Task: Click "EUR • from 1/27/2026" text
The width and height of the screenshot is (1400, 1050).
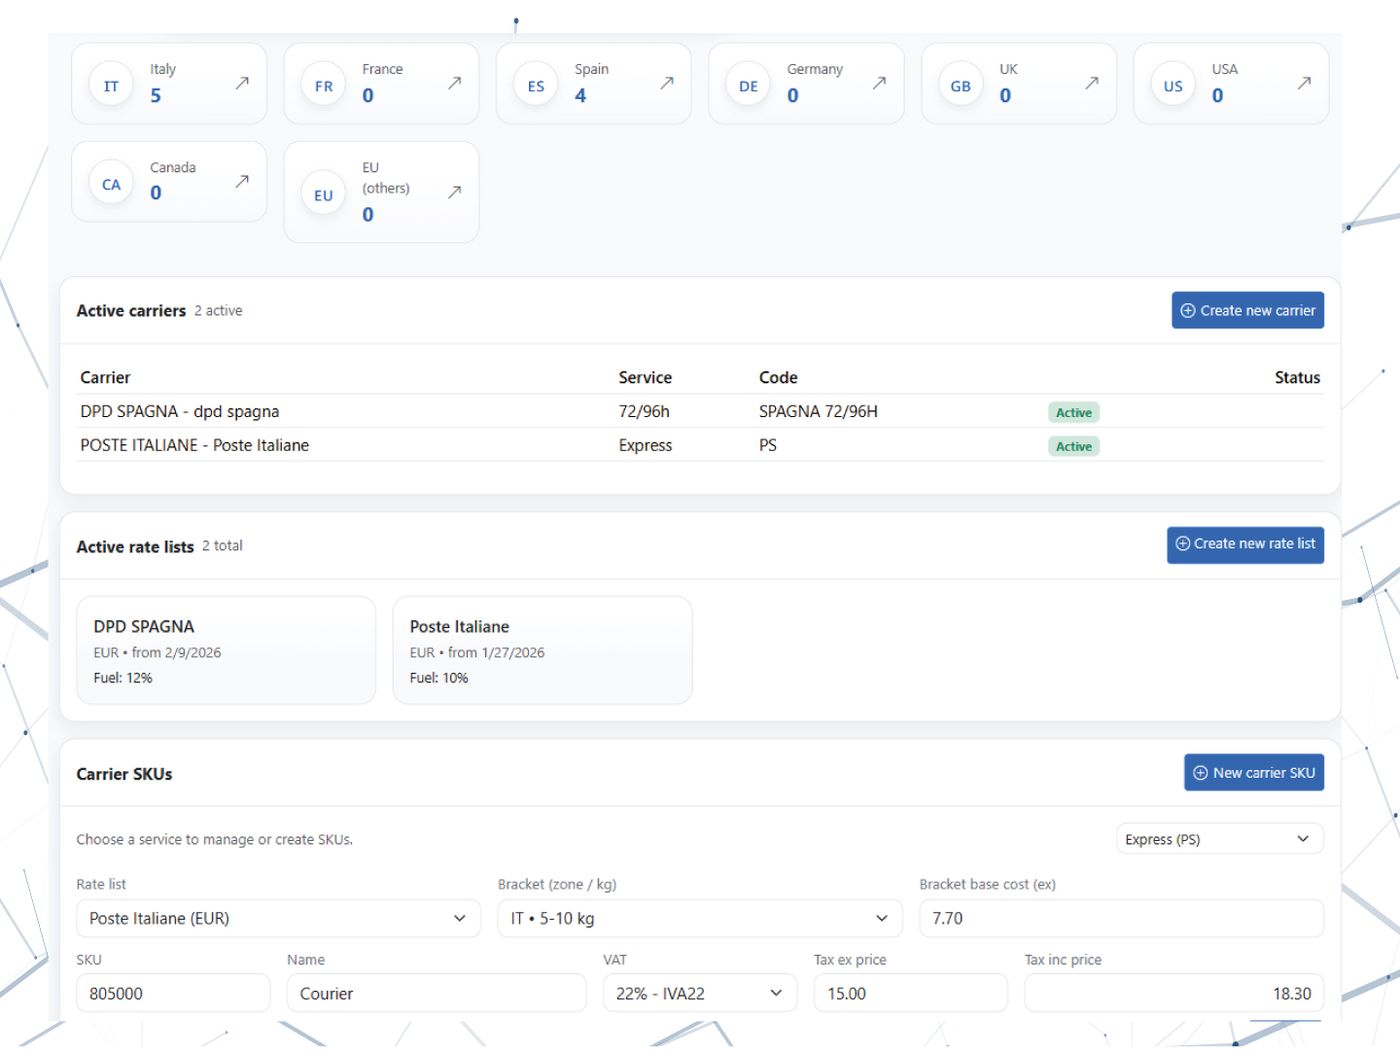Action: 477,653
